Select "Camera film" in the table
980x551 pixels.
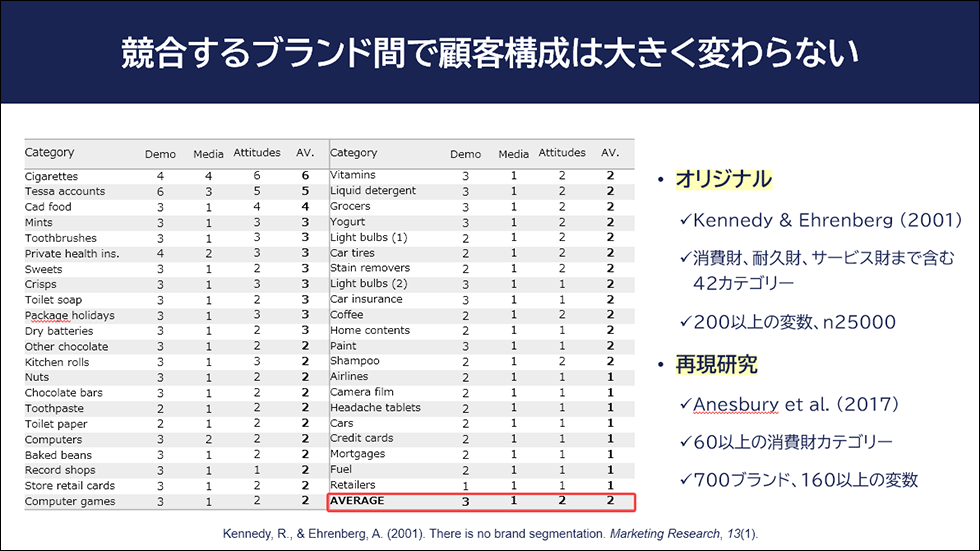click(x=362, y=392)
